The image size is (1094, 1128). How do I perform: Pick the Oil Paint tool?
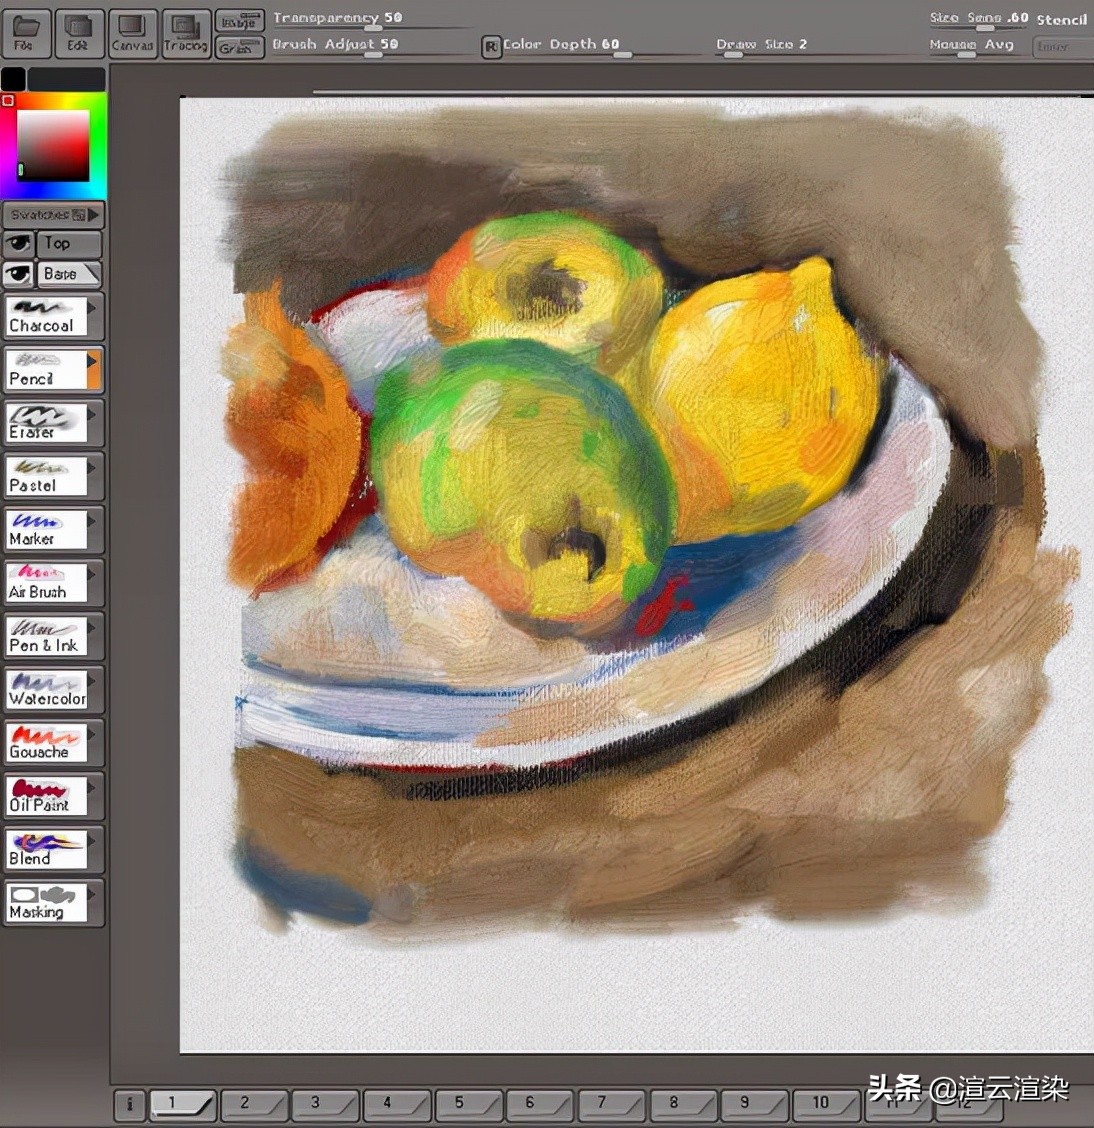(x=46, y=796)
